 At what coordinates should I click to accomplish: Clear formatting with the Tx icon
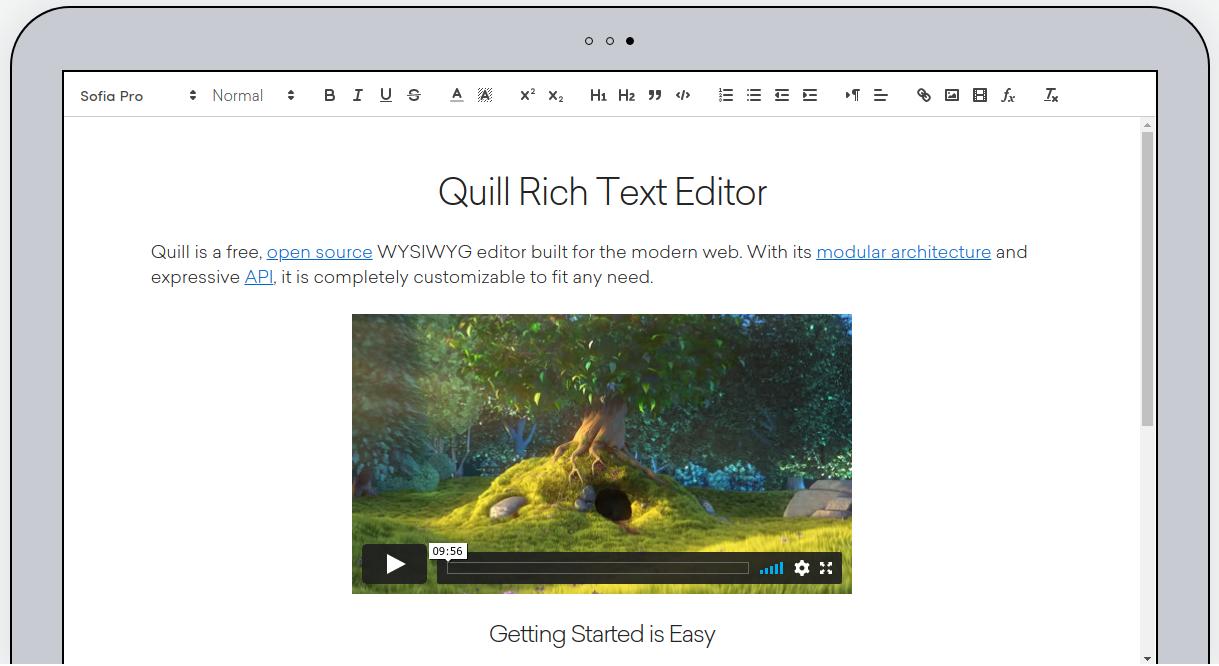1051,96
